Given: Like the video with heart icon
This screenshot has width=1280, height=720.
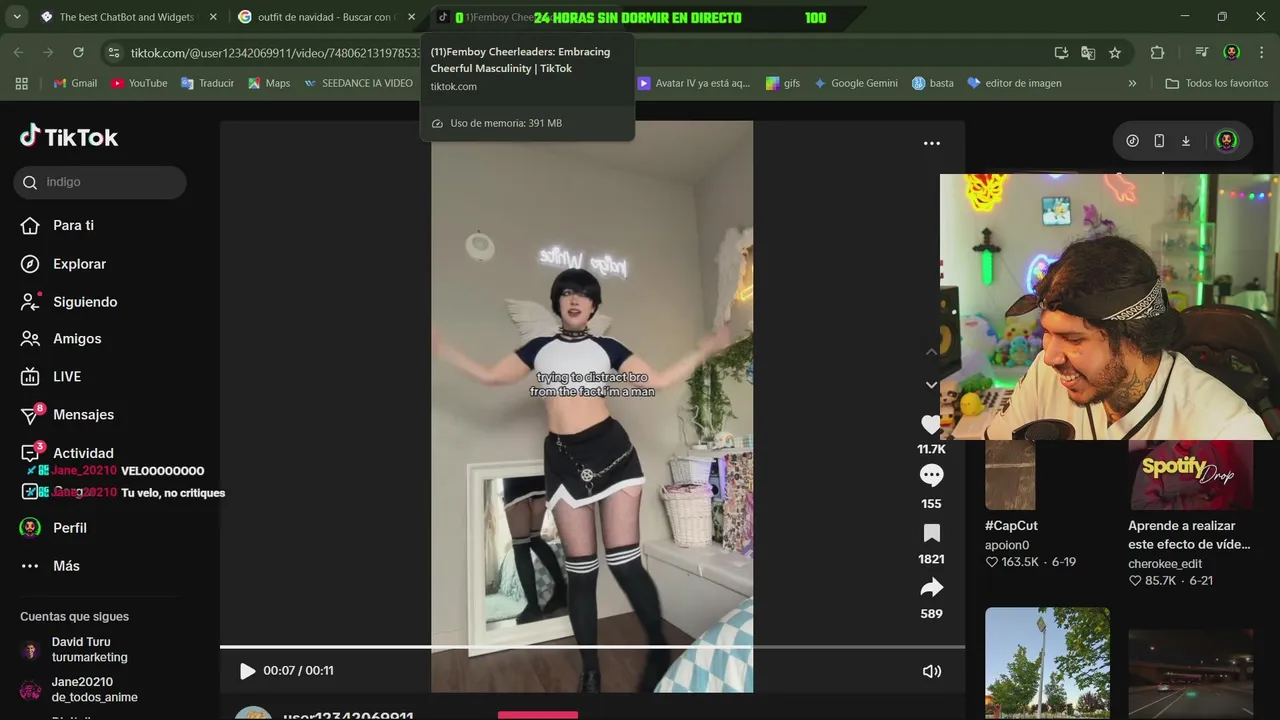Looking at the screenshot, I should tap(931, 425).
